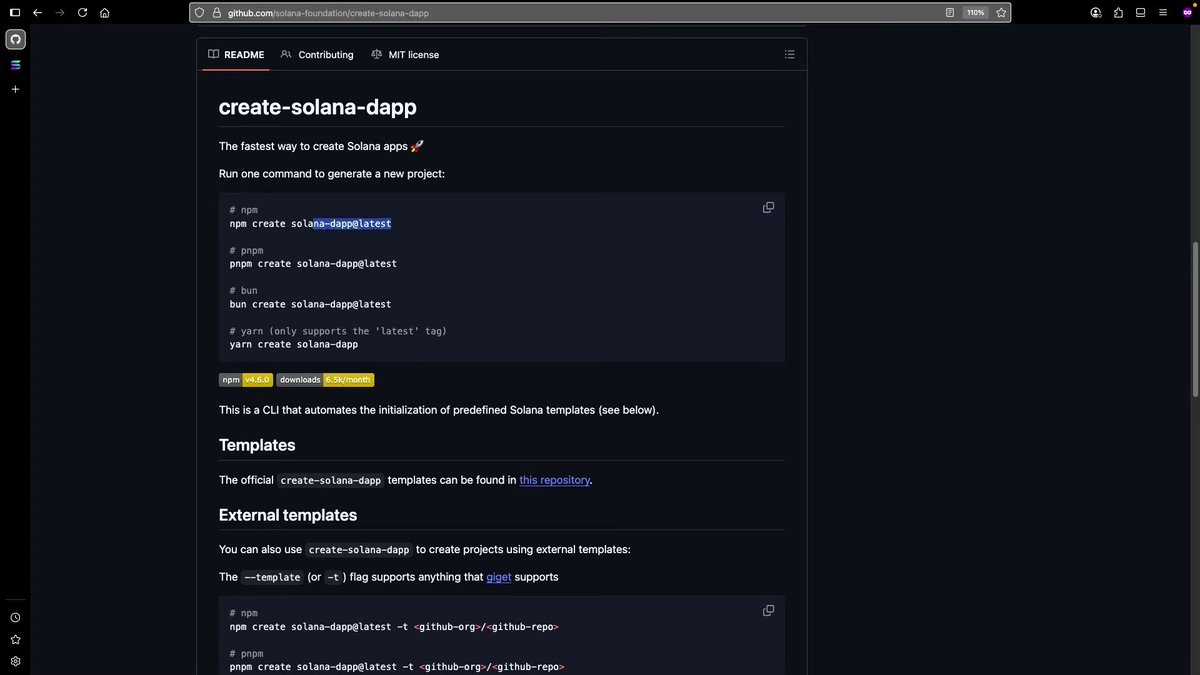Screen dimensions: 1200x675
Task: Open the MIT license tab
Action: (405, 55)
